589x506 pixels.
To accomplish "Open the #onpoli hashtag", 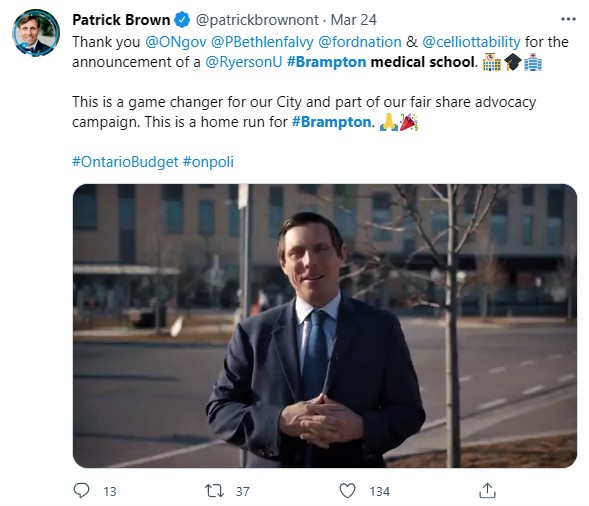I will click(208, 162).
